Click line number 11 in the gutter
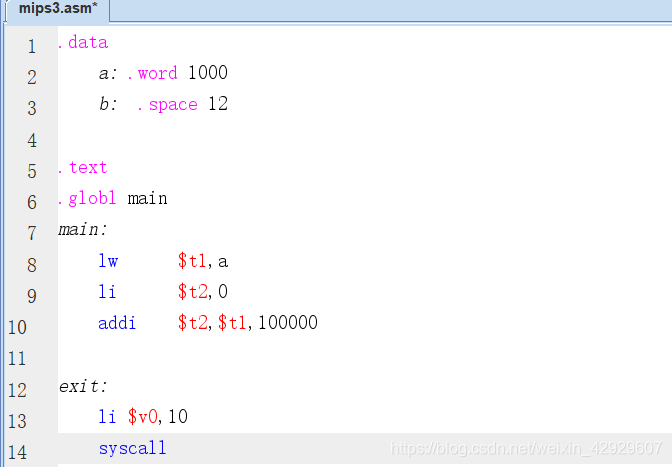672x467 pixels. (17, 359)
